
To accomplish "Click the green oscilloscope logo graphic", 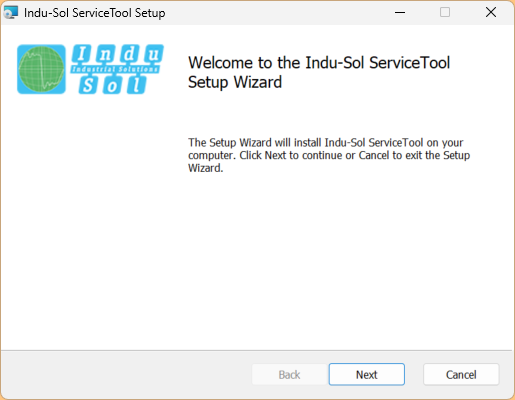I will 41,69.
